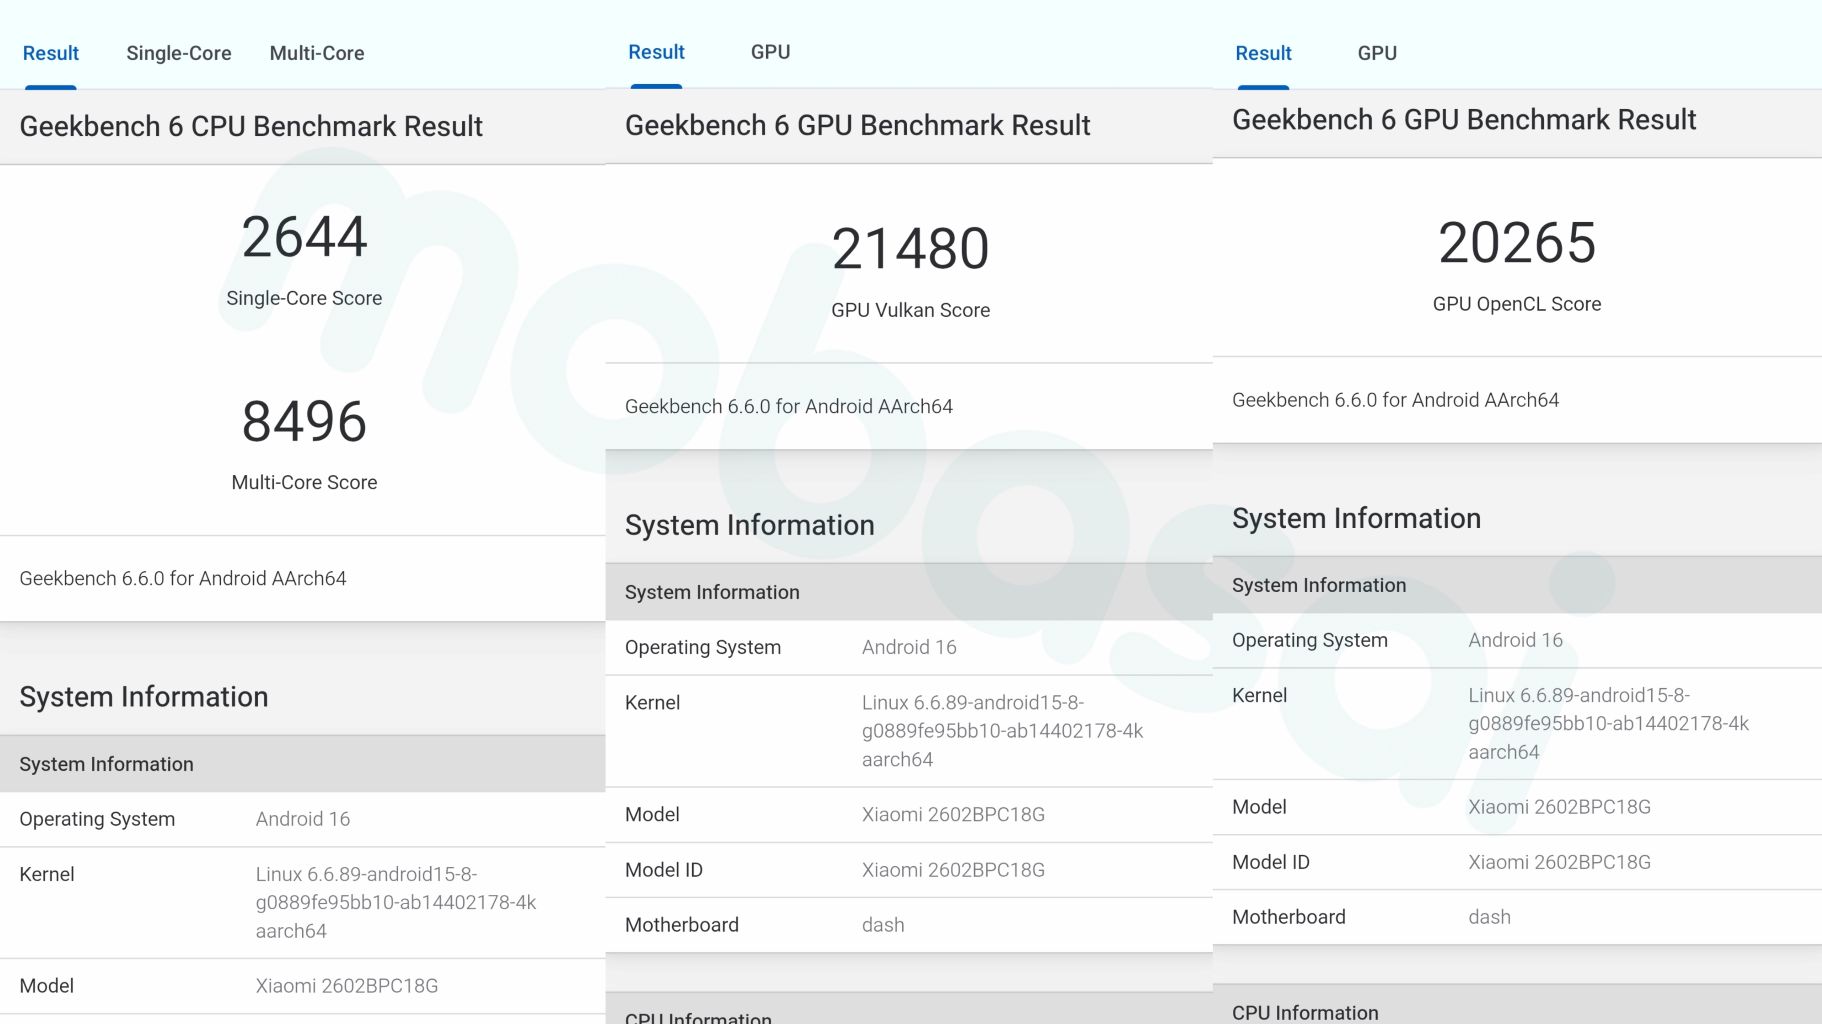This screenshot has height=1024, width=1822.
Task: Click the Geekbench 6 CPU Benchmark Result heading
Action: pyautogui.click(x=251, y=126)
